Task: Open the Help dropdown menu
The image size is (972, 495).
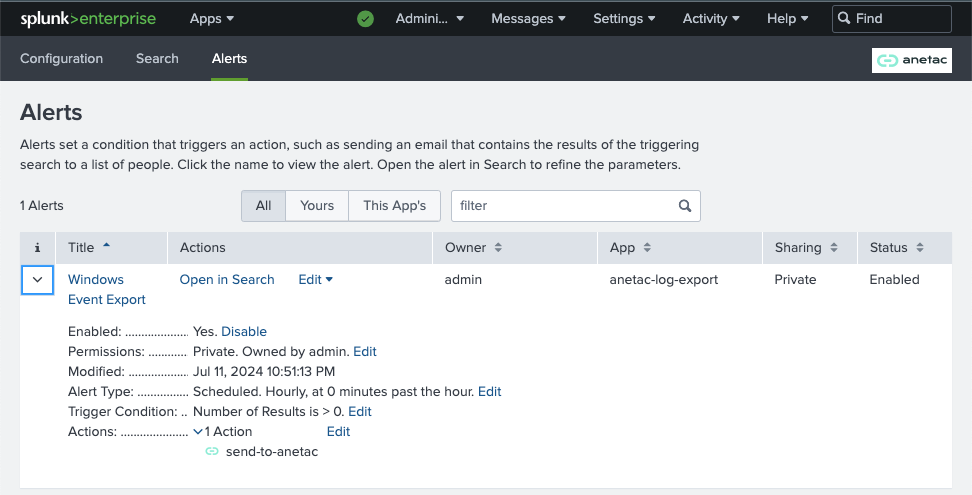Action: point(787,19)
